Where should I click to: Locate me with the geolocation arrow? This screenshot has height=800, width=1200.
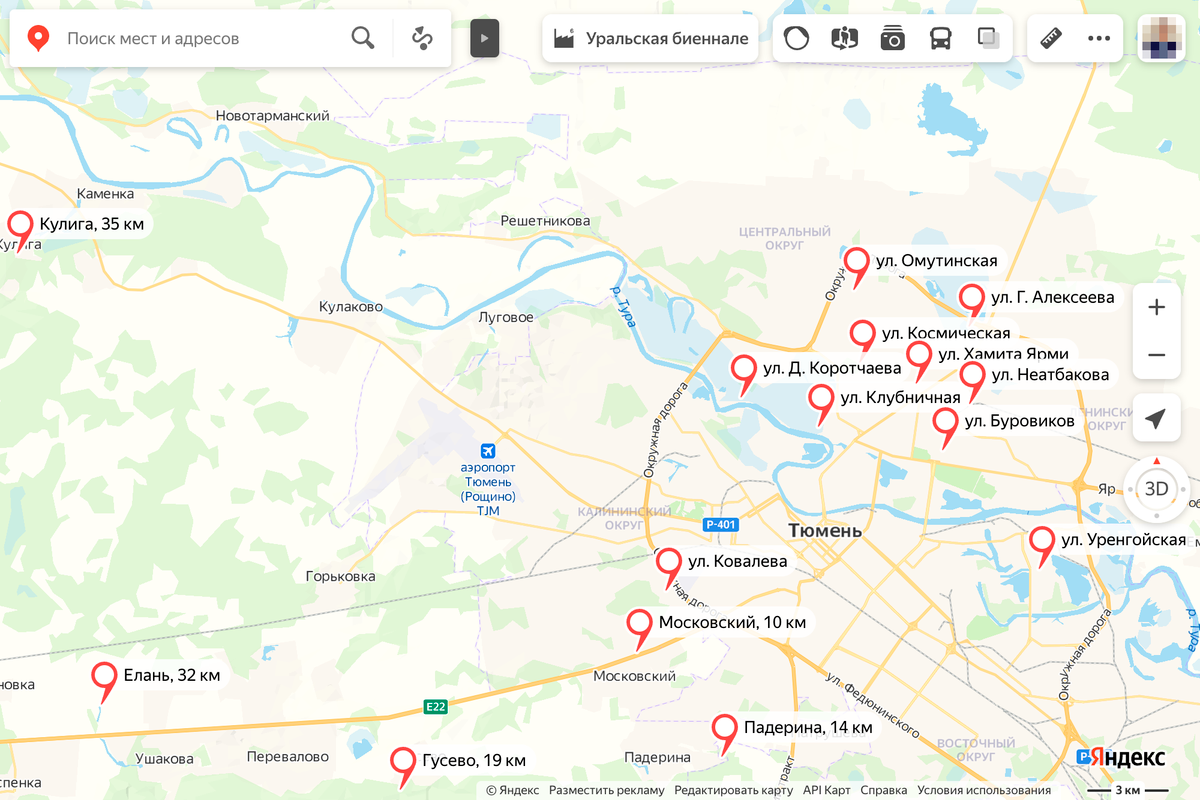pos(1156,419)
